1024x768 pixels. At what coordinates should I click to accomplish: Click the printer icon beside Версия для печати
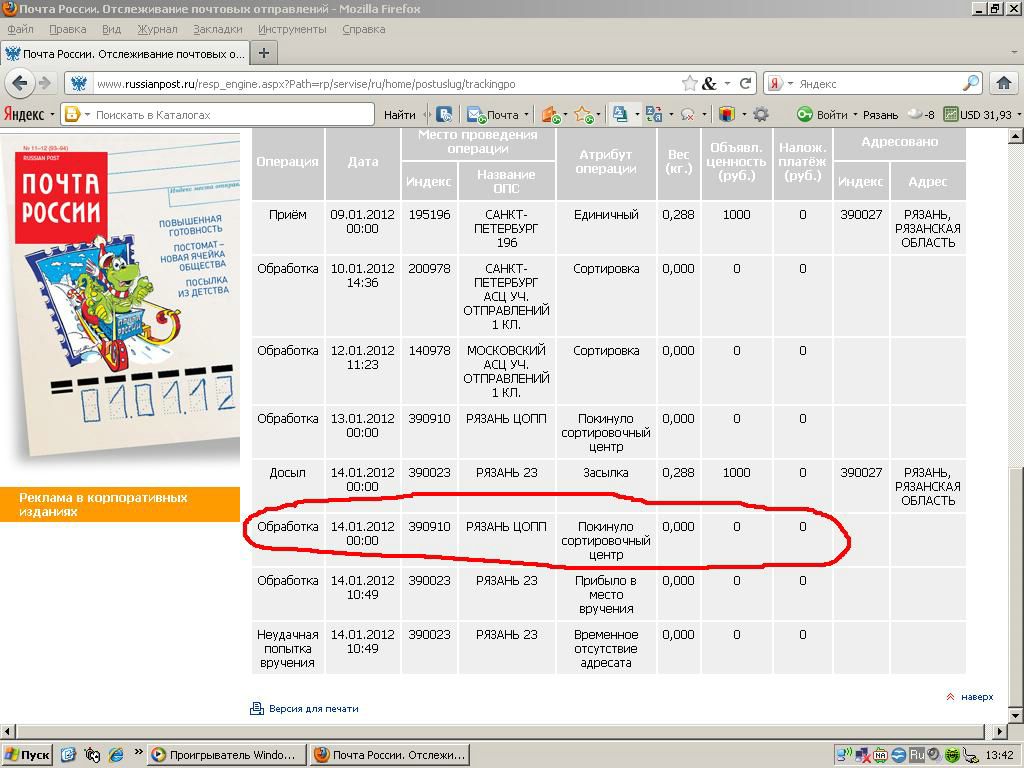(257, 709)
